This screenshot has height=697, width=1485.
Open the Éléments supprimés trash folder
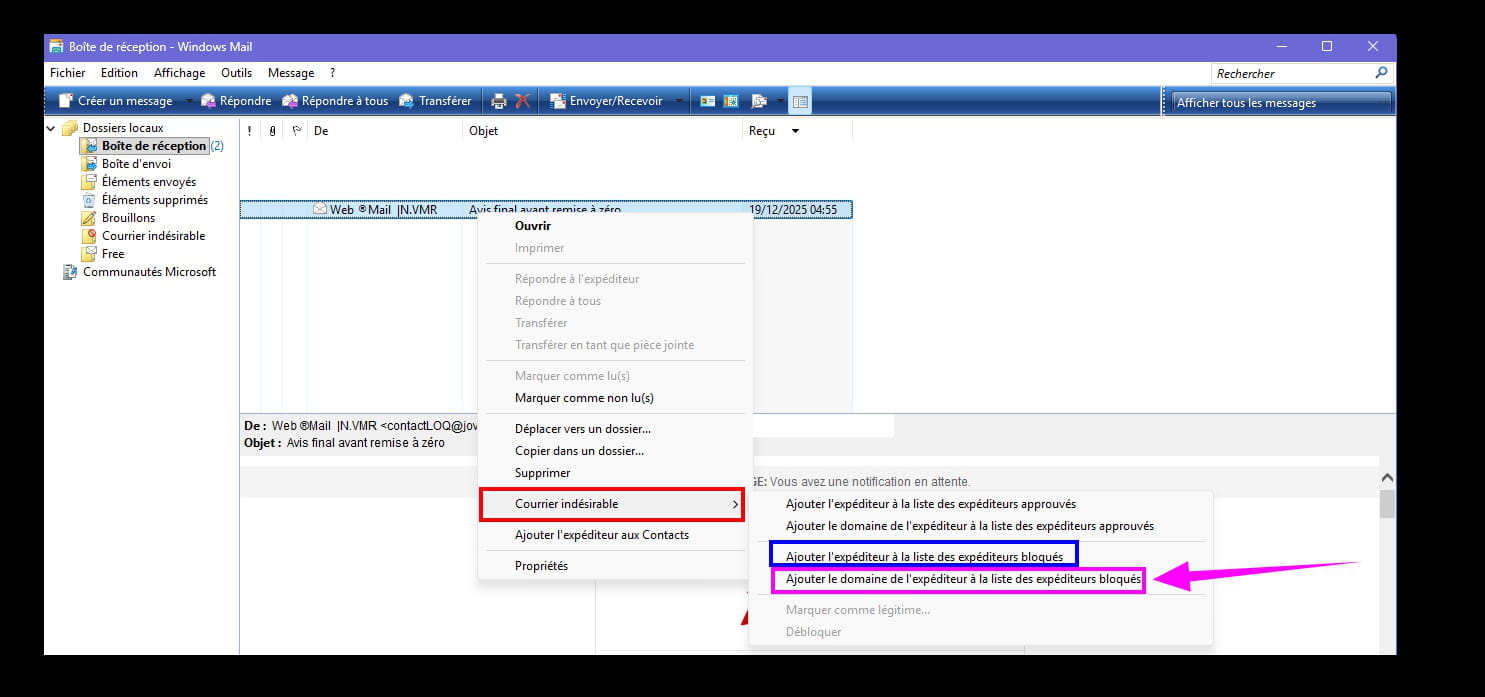[154, 200]
